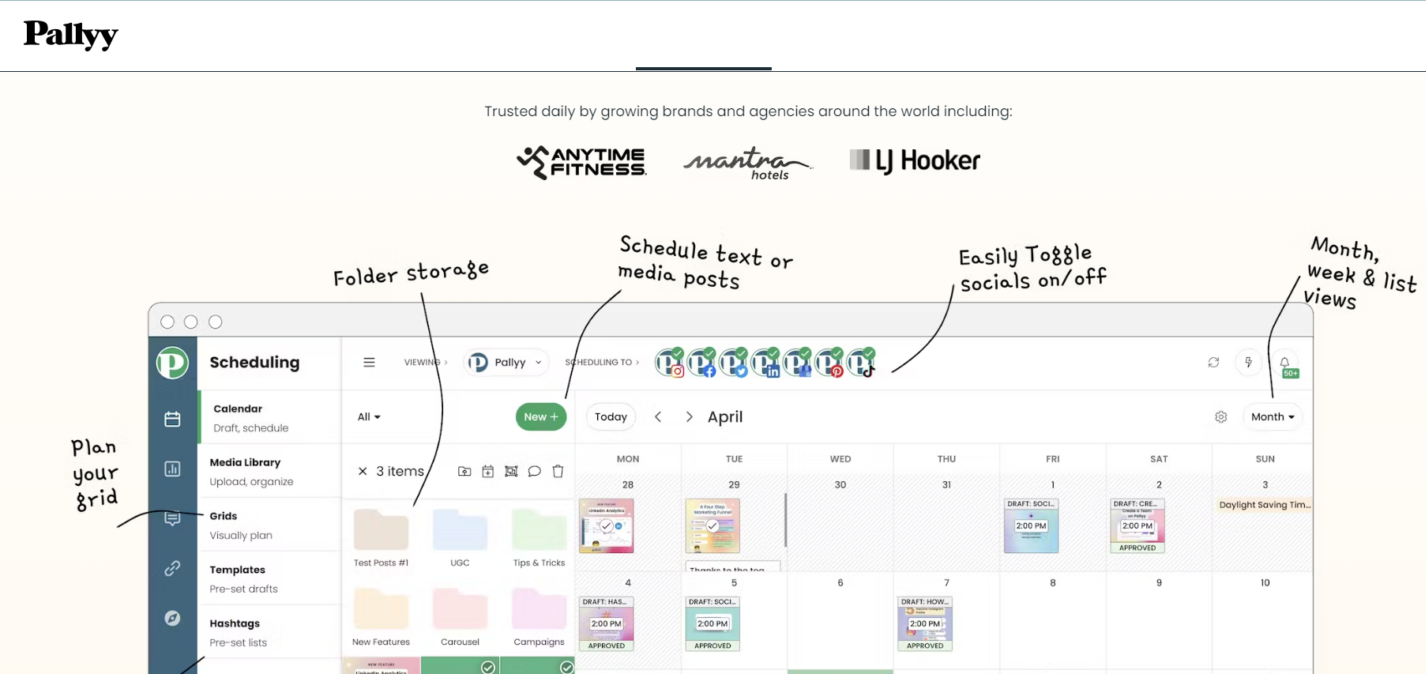Click the Scheduling panel title
This screenshot has height=674, width=1426.
click(254, 362)
